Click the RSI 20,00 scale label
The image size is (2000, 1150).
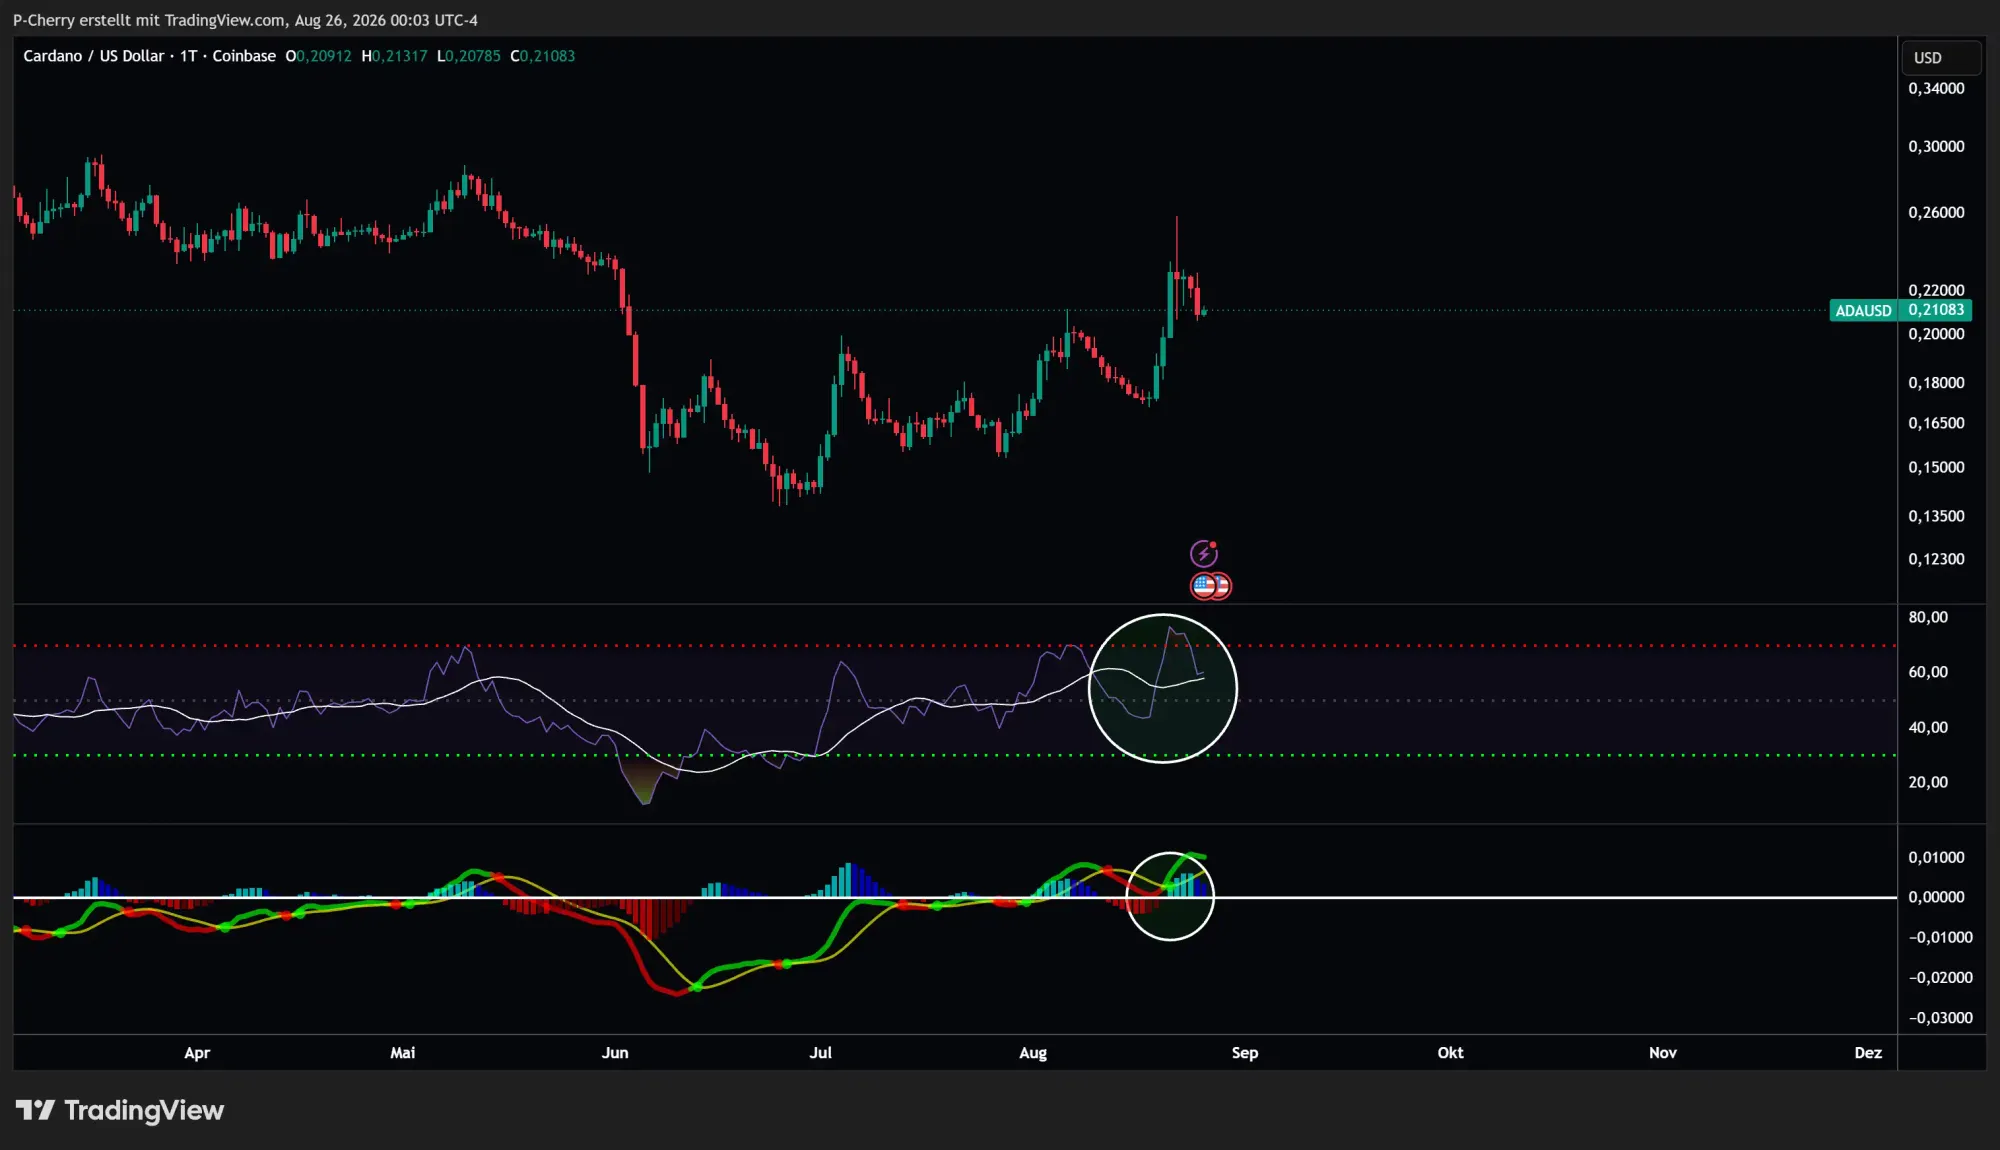tap(1928, 783)
